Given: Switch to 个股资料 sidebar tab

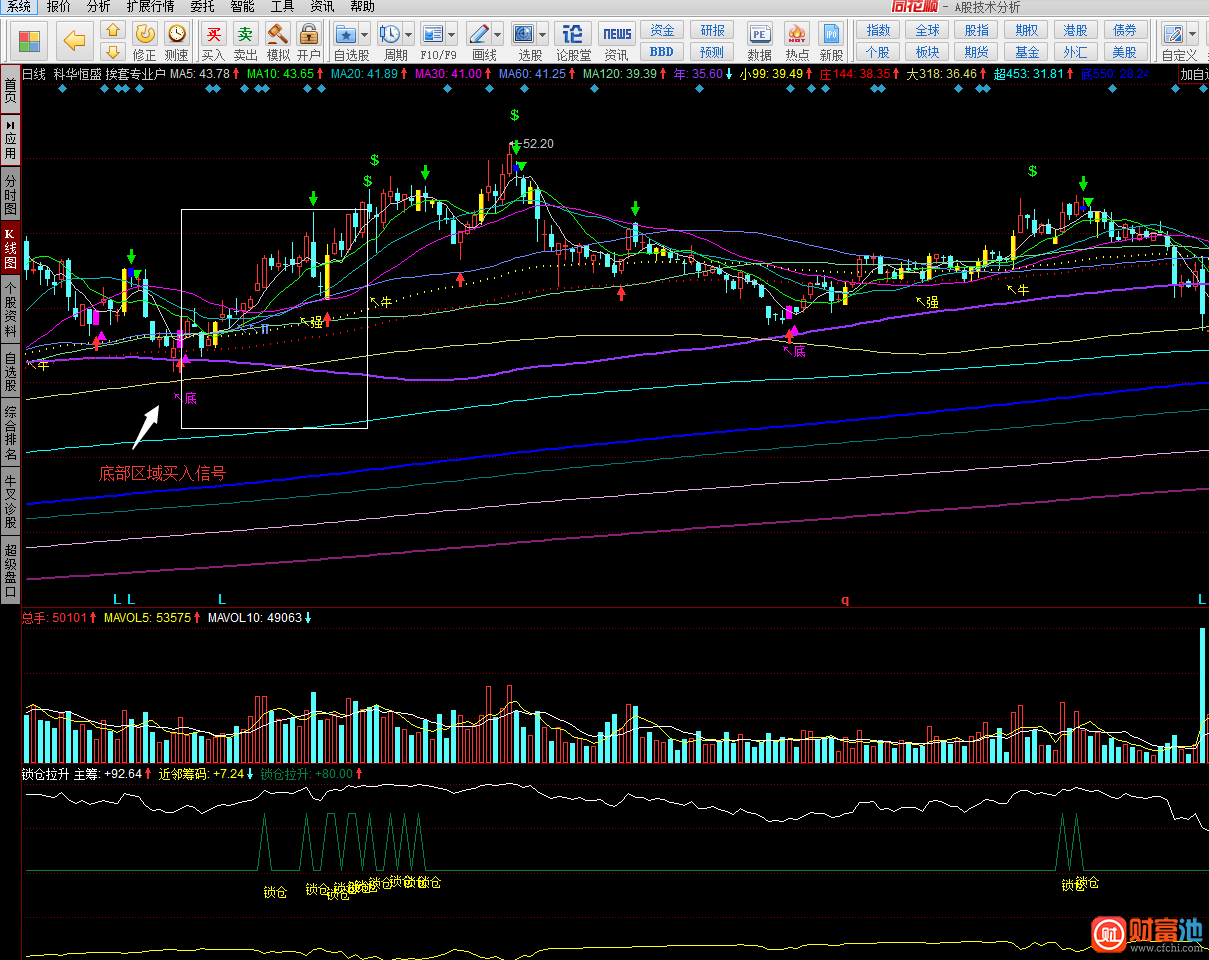Looking at the screenshot, I should pos(10,309).
